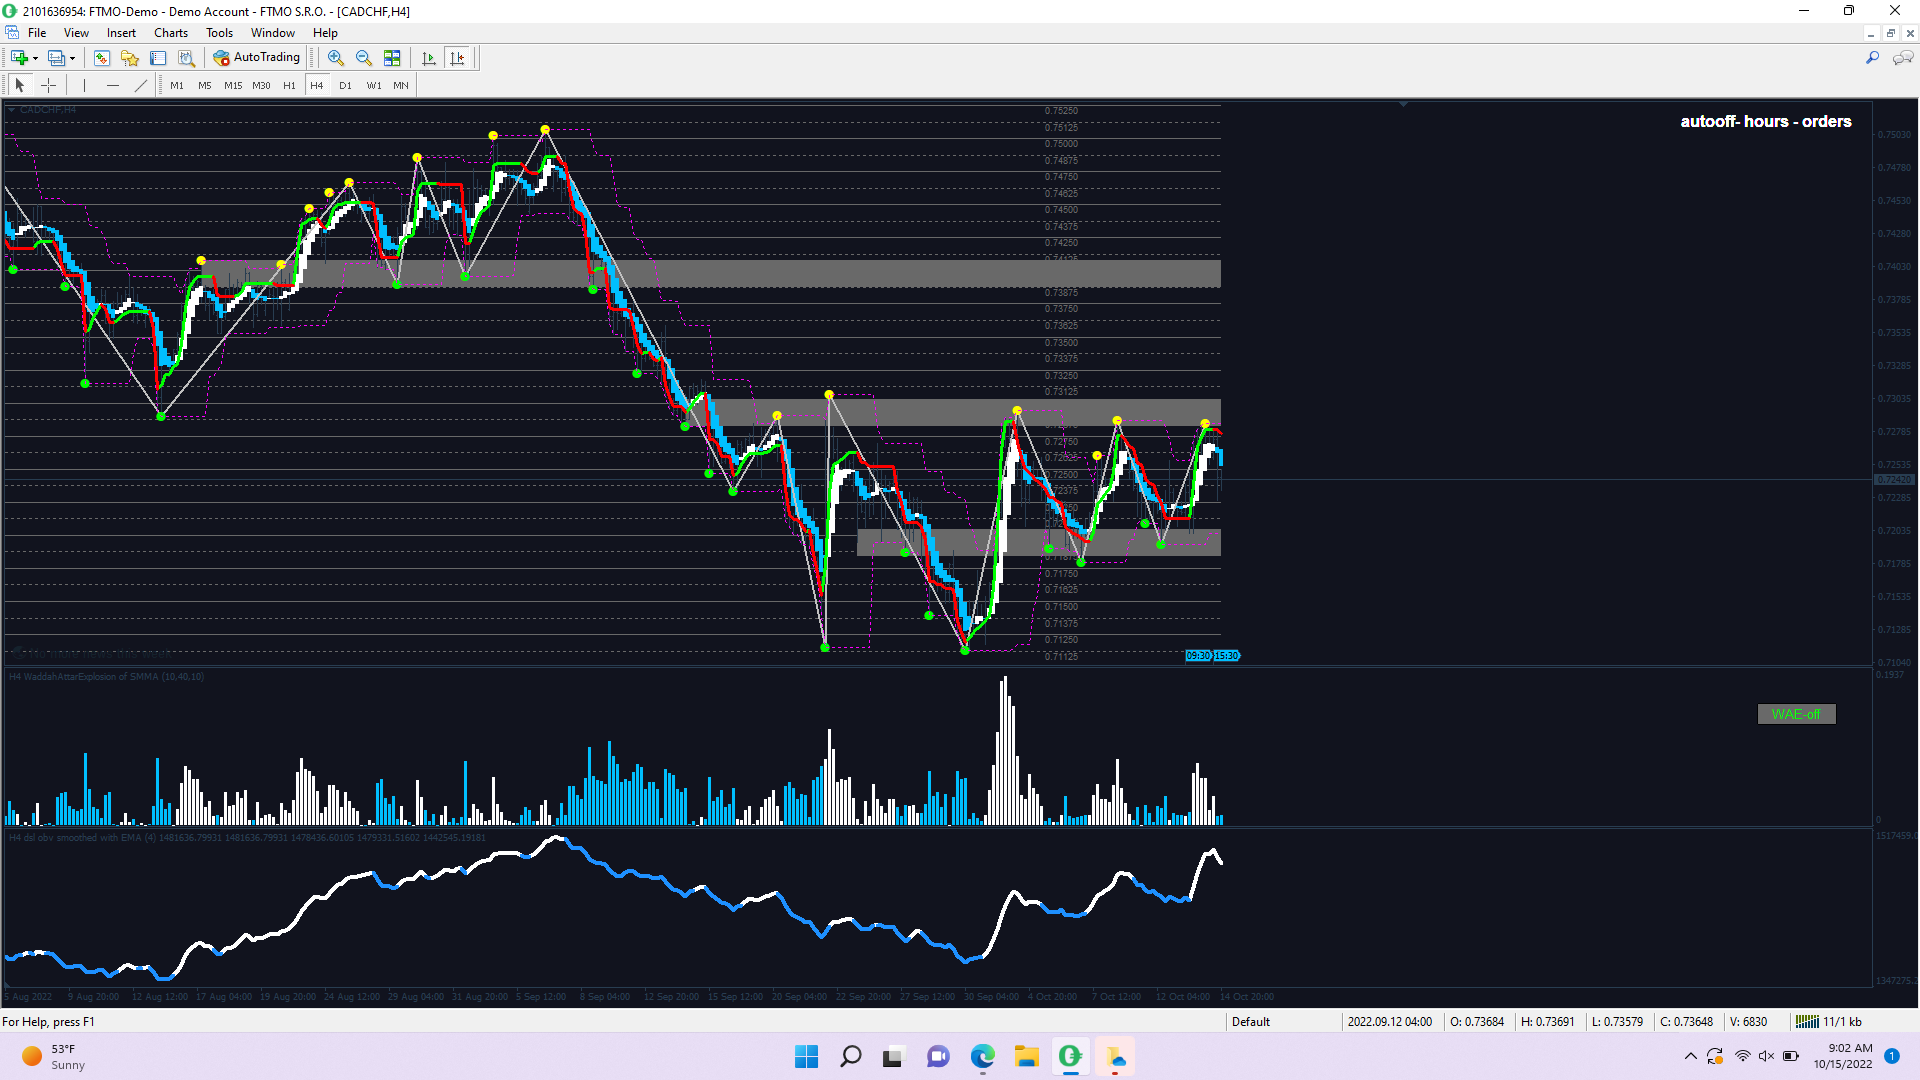Image resolution: width=1920 pixels, height=1080 pixels.
Task: Open the Strategy Tester magnifier icon
Action: point(186,58)
